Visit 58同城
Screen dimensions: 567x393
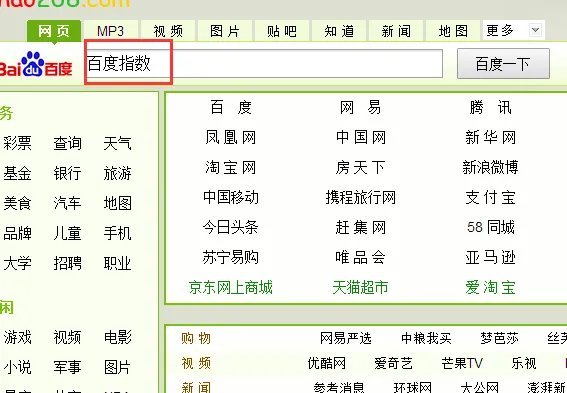coord(491,227)
